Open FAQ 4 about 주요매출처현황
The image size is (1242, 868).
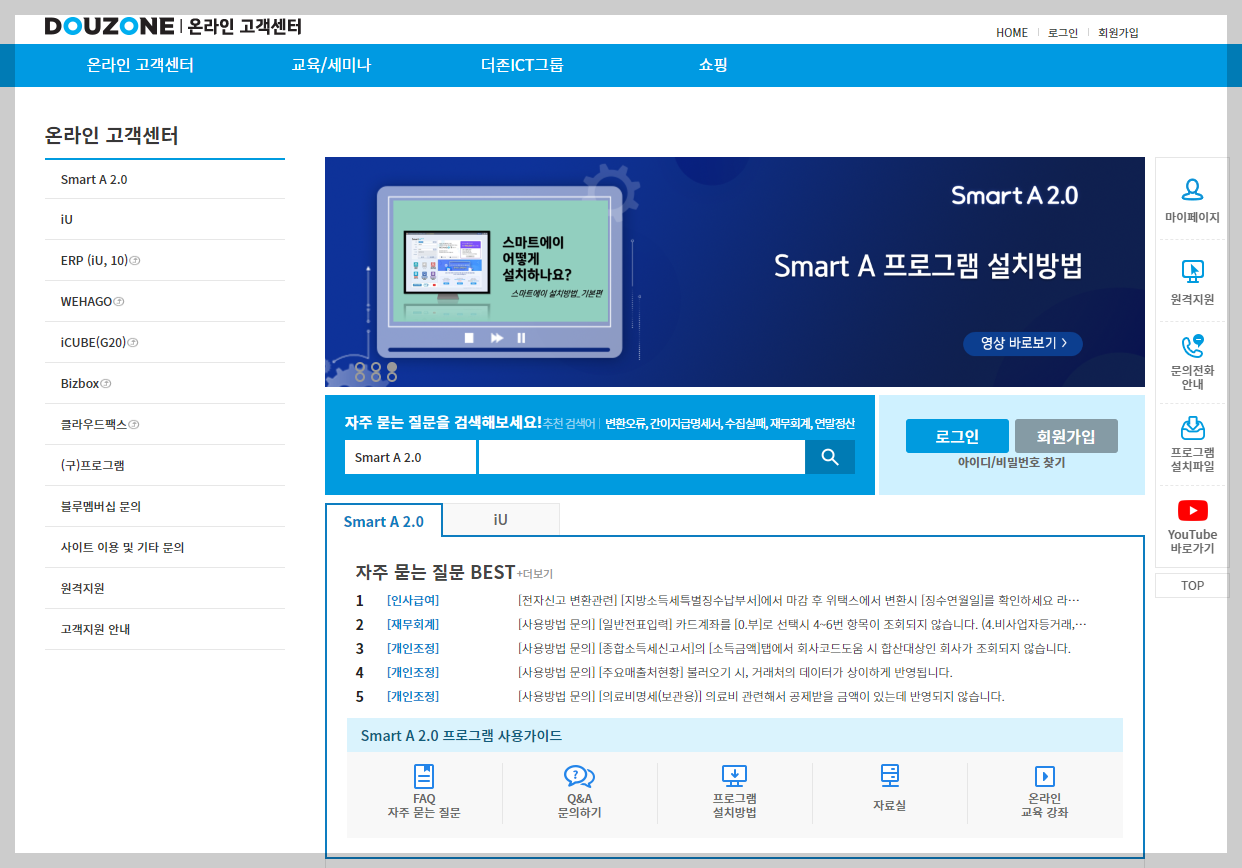[735, 673]
